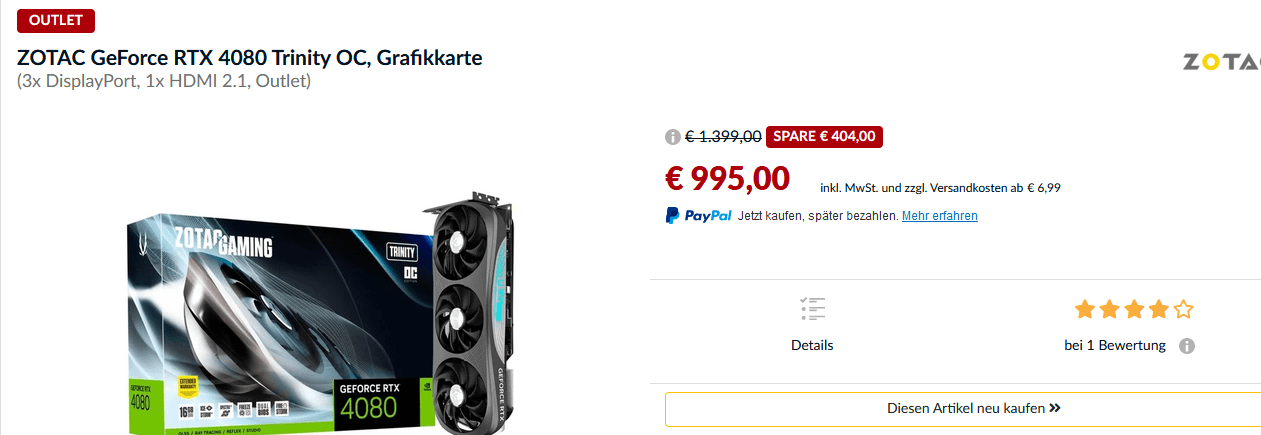Click the info icon beside the old price
1261x435 pixels.
[672, 137]
